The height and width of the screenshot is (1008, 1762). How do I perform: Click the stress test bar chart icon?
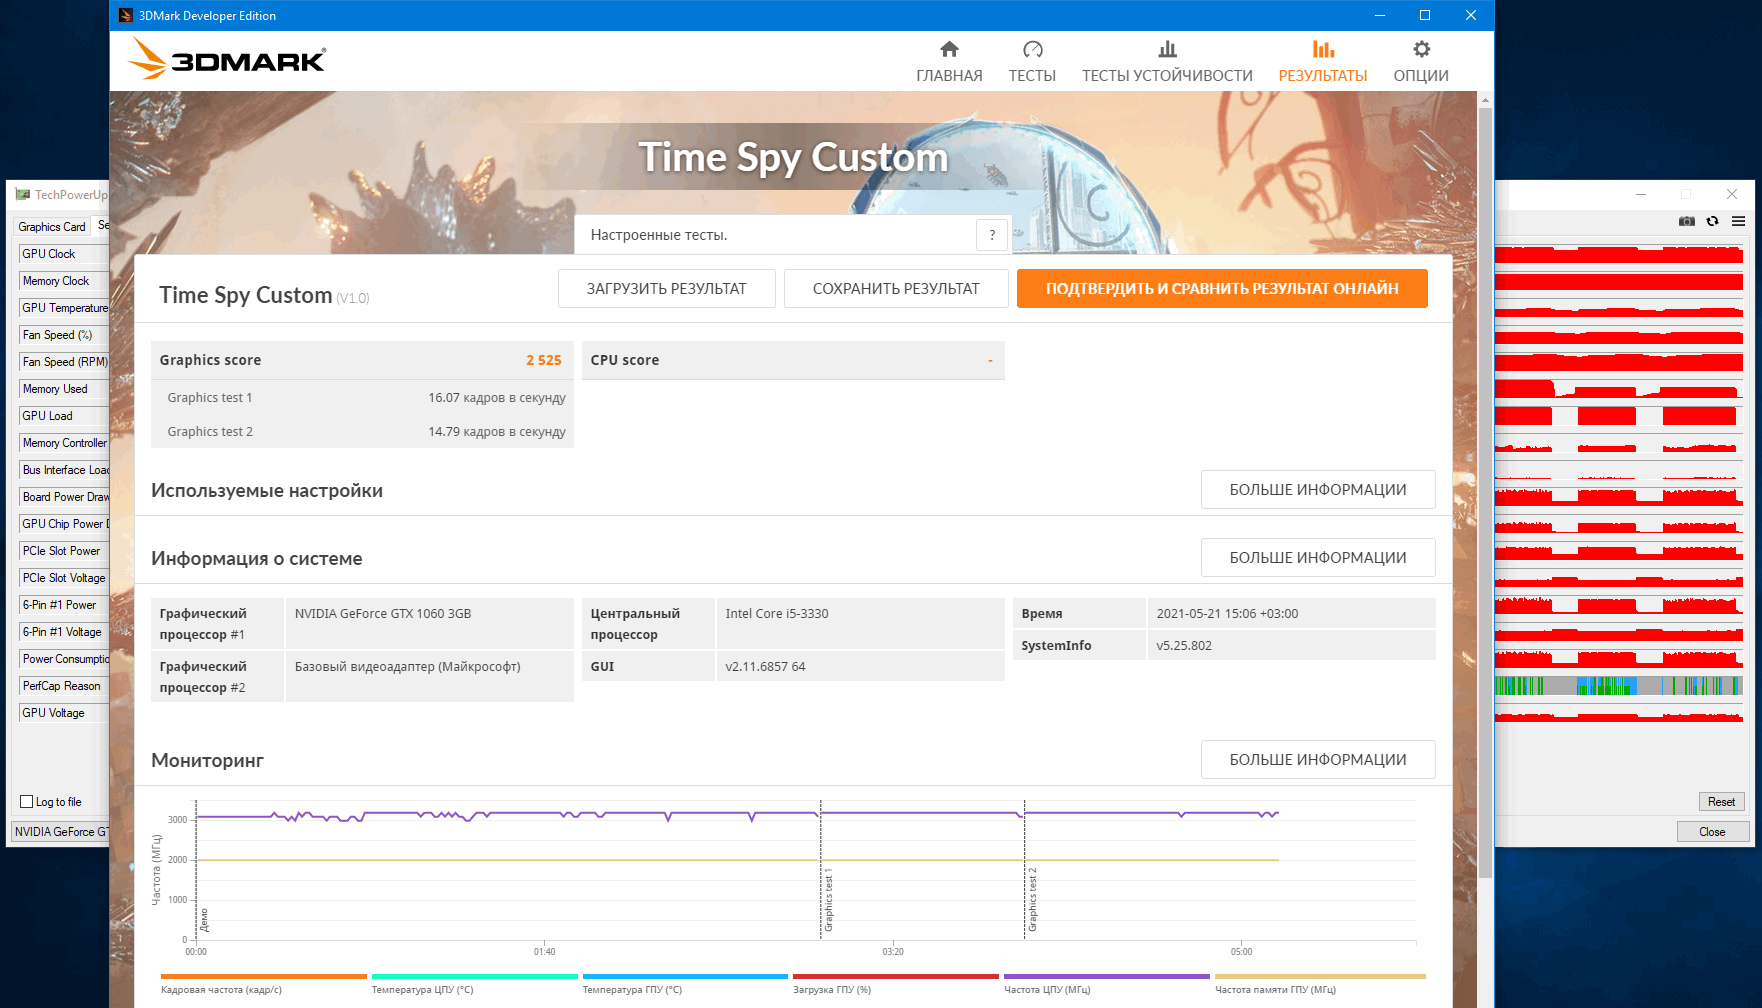click(1167, 49)
